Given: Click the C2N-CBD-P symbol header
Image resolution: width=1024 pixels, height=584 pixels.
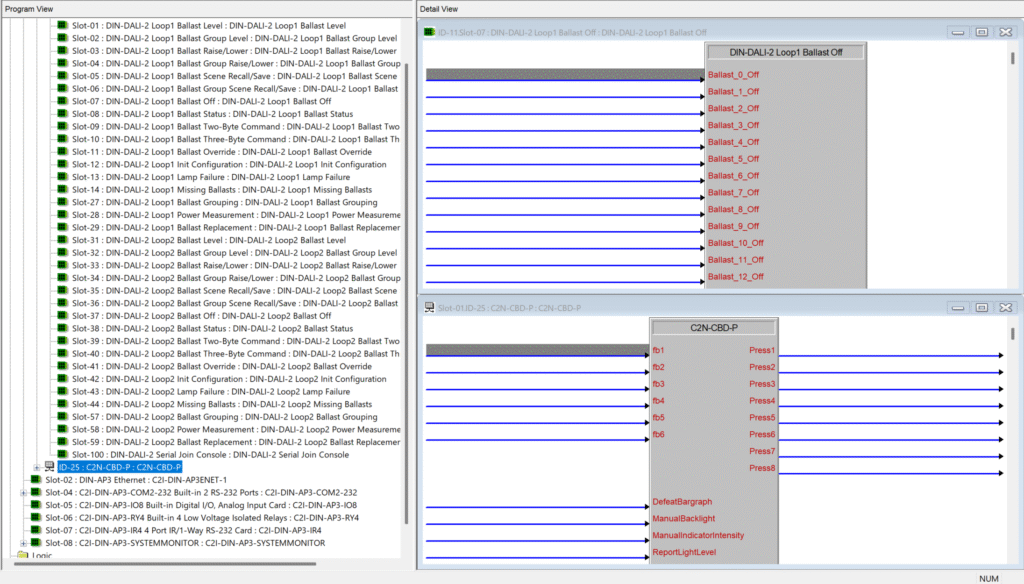Looking at the screenshot, I should point(714,328).
